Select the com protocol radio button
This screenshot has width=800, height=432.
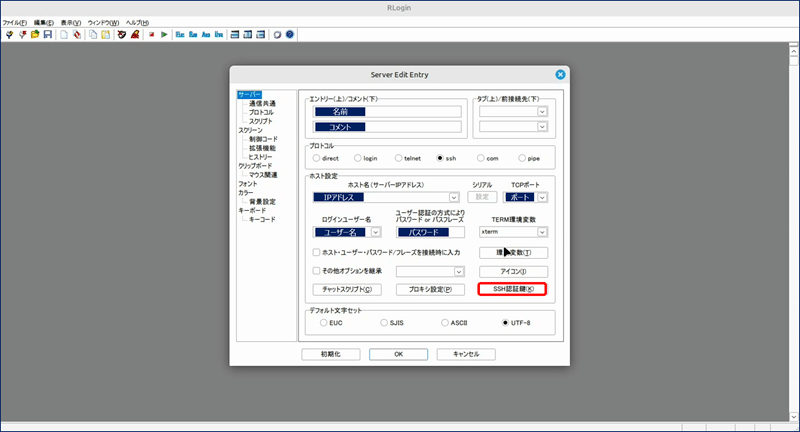pos(481,158)
